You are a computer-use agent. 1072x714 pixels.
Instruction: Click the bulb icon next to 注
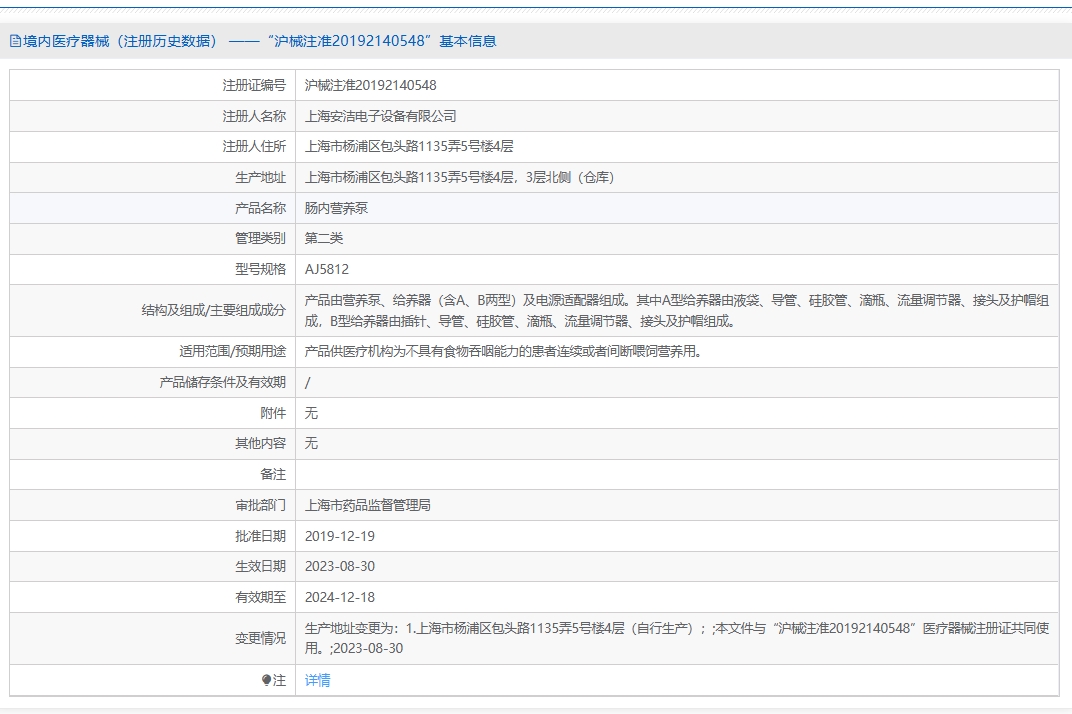(x=266, y=680)
